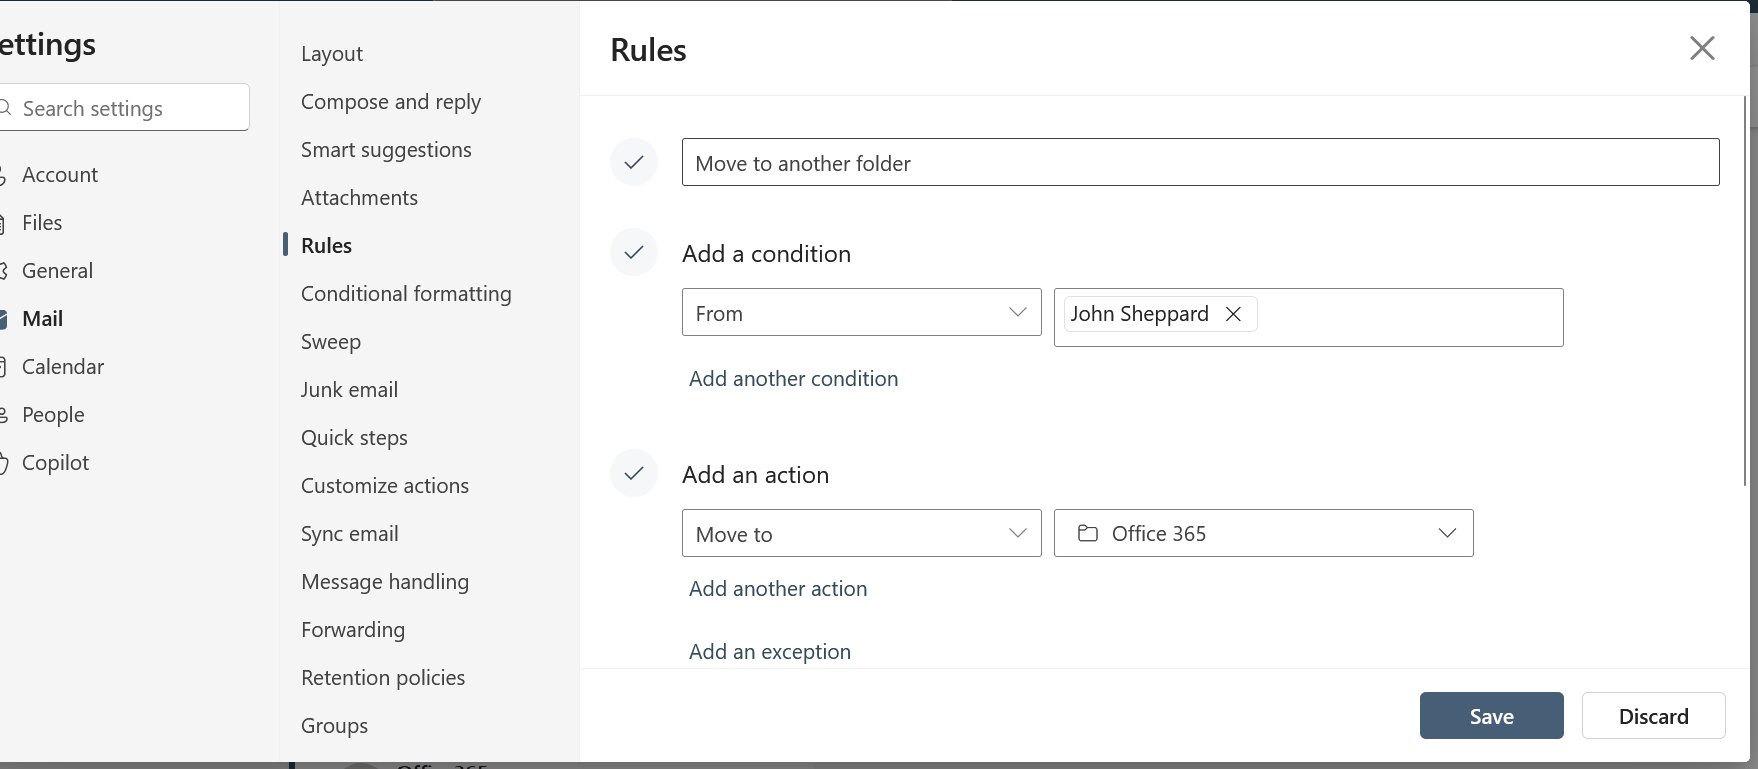
Task: Select the Mail settings category
Action: [42, 319]
